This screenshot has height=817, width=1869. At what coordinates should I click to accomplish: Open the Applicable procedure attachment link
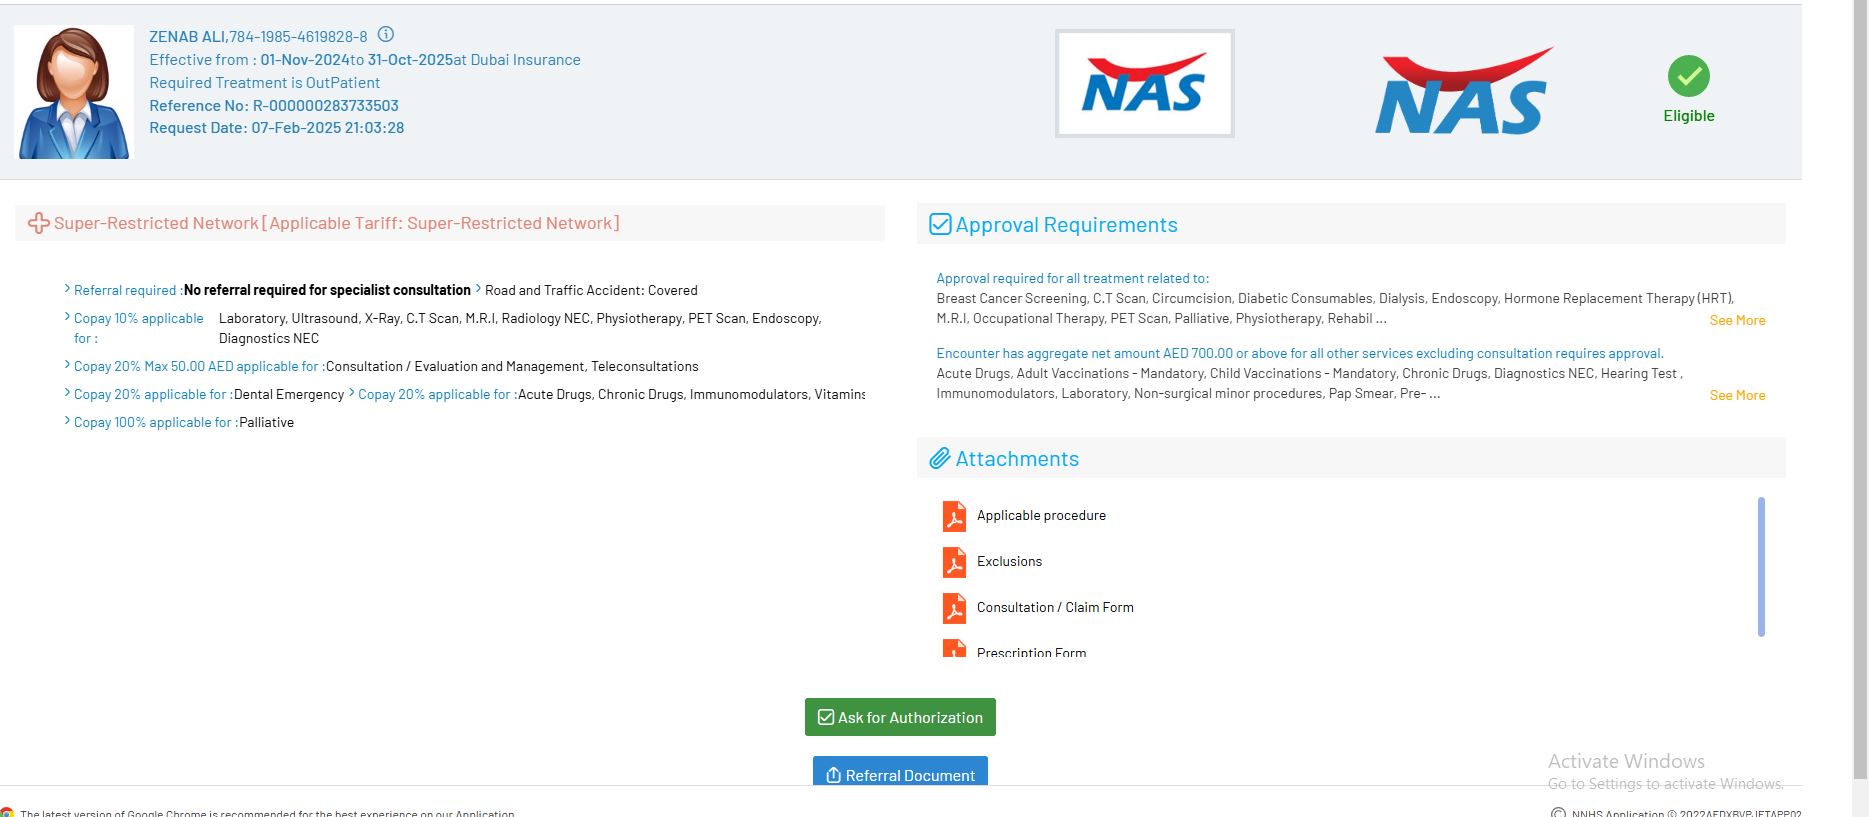tap(1041, 516)
